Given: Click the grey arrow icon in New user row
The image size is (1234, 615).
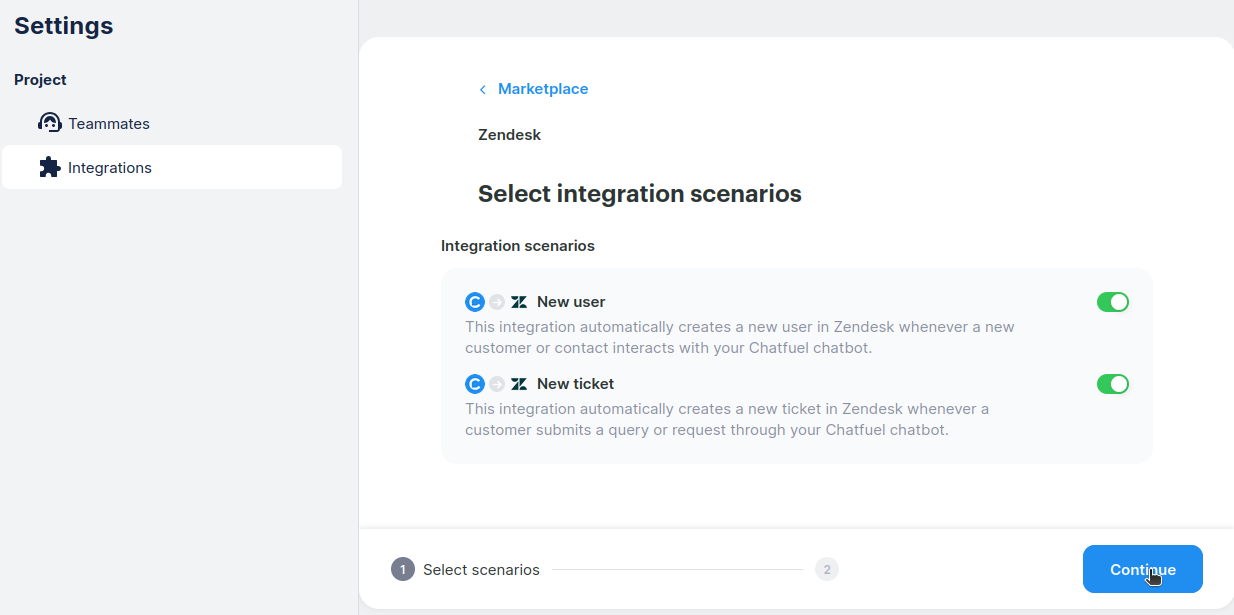Looking at the screenshot, I should (x=497, y=302).
